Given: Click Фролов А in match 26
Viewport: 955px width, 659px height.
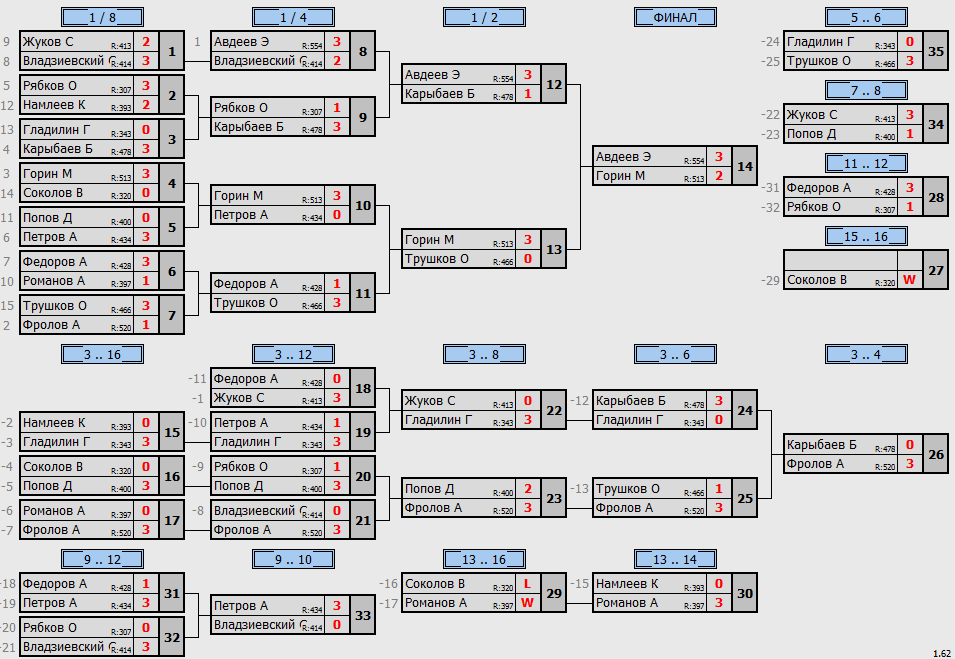Looking at the screenshot, I should [815, 464].
